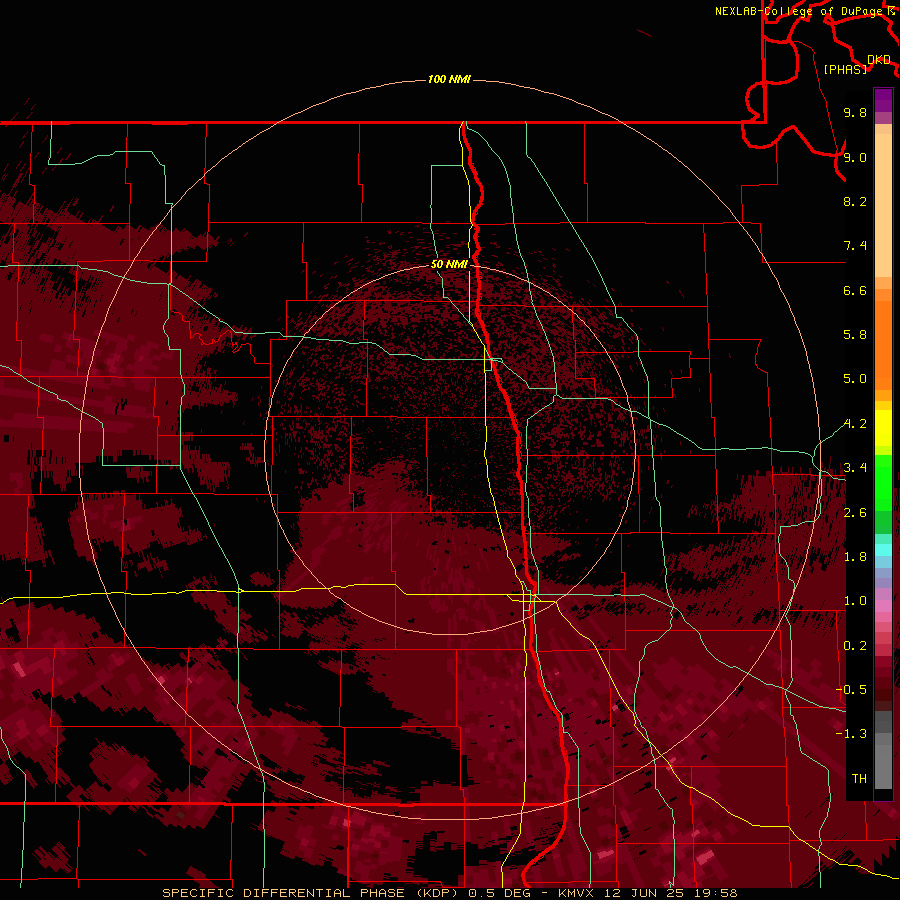Viewport: 900px width, 900px height.
Task: Click the bright green band of the color bar
Action: click(x=883, y=482)
